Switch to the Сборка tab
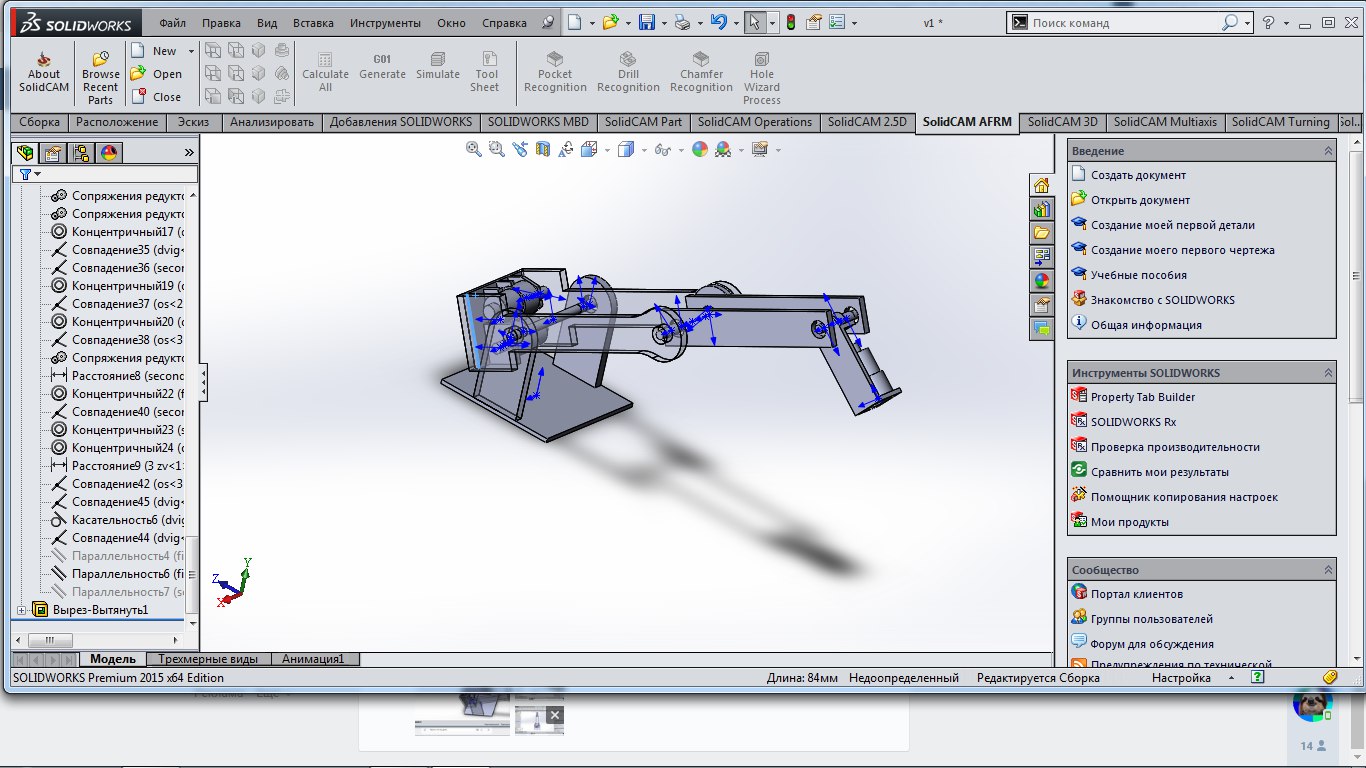This screenshot has height=768, width=1366. coord(39,122)
